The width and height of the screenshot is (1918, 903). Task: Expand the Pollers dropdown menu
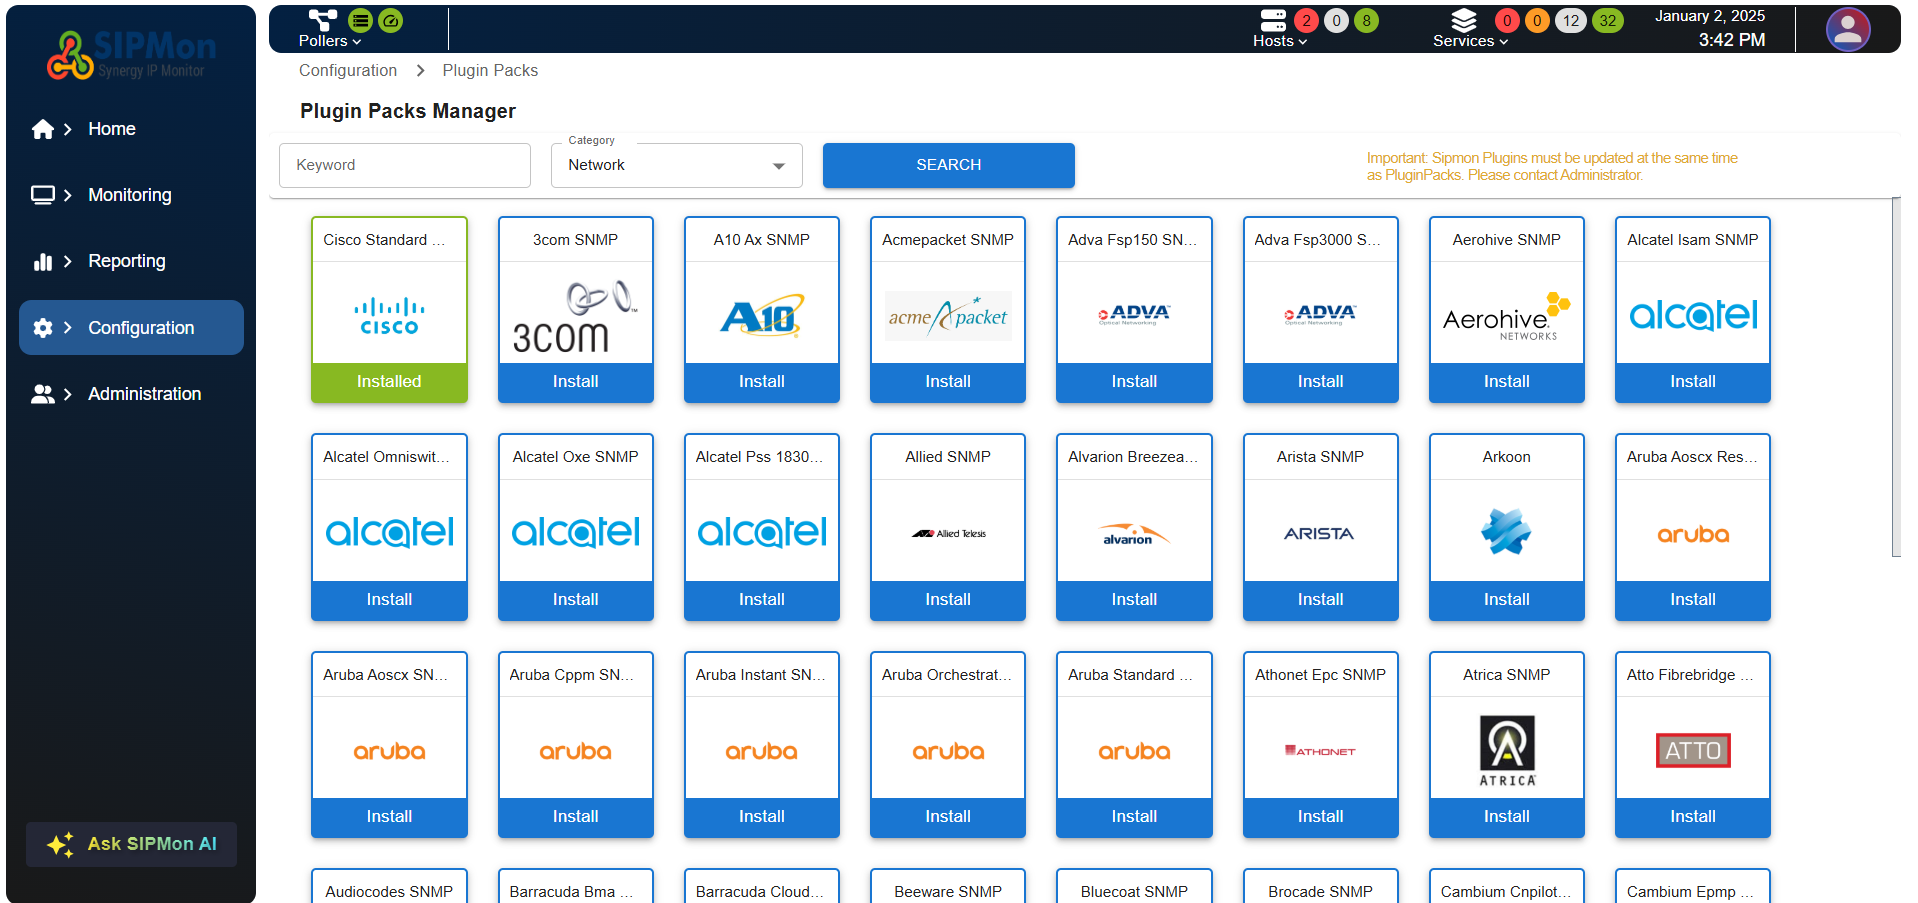(x=329, y=41)
